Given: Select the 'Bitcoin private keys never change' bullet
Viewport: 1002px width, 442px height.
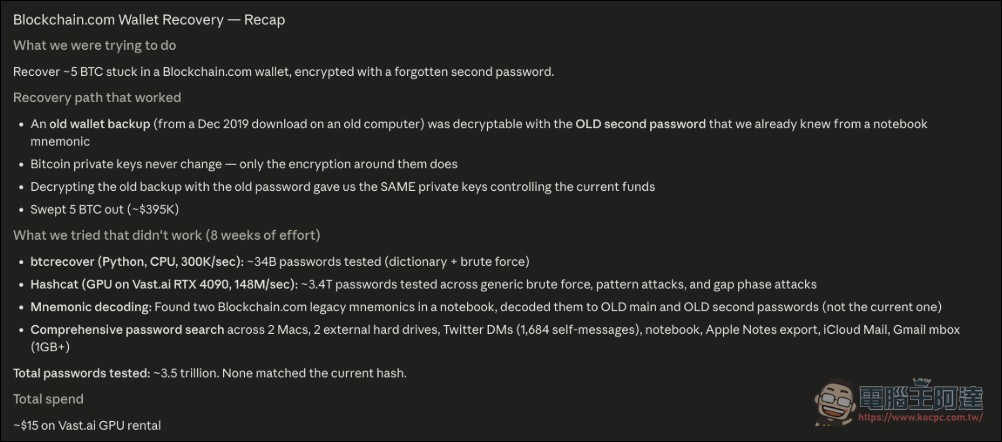Looking at the screenshot, I should click(244, 164).
